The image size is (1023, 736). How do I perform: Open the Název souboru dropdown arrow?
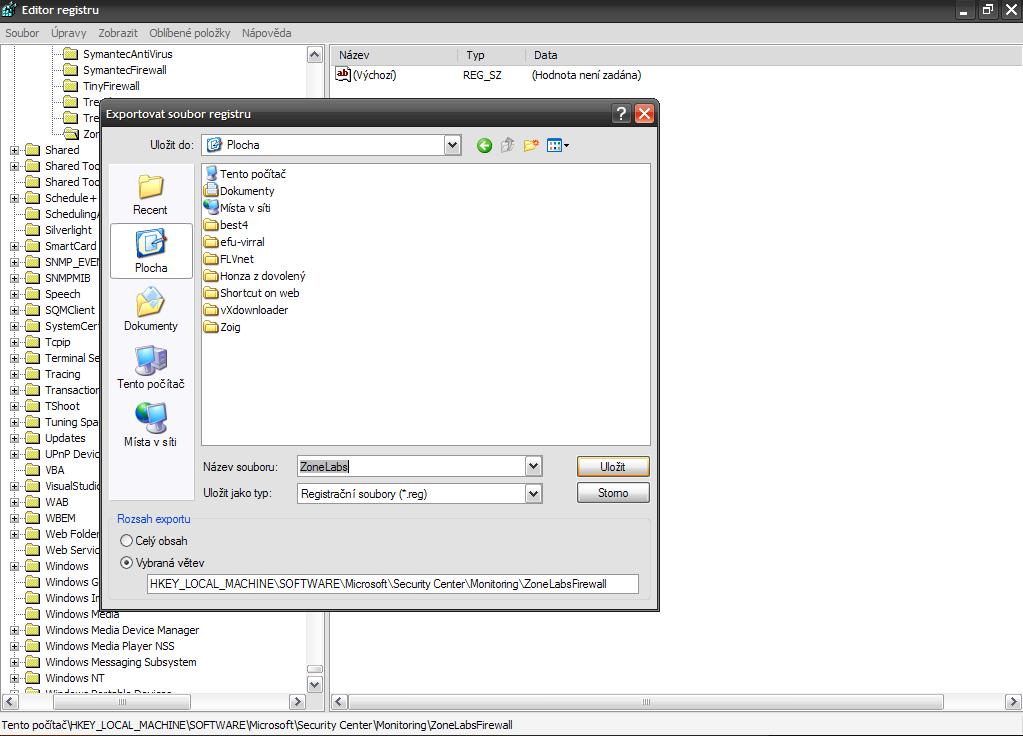tap(534, 466)
